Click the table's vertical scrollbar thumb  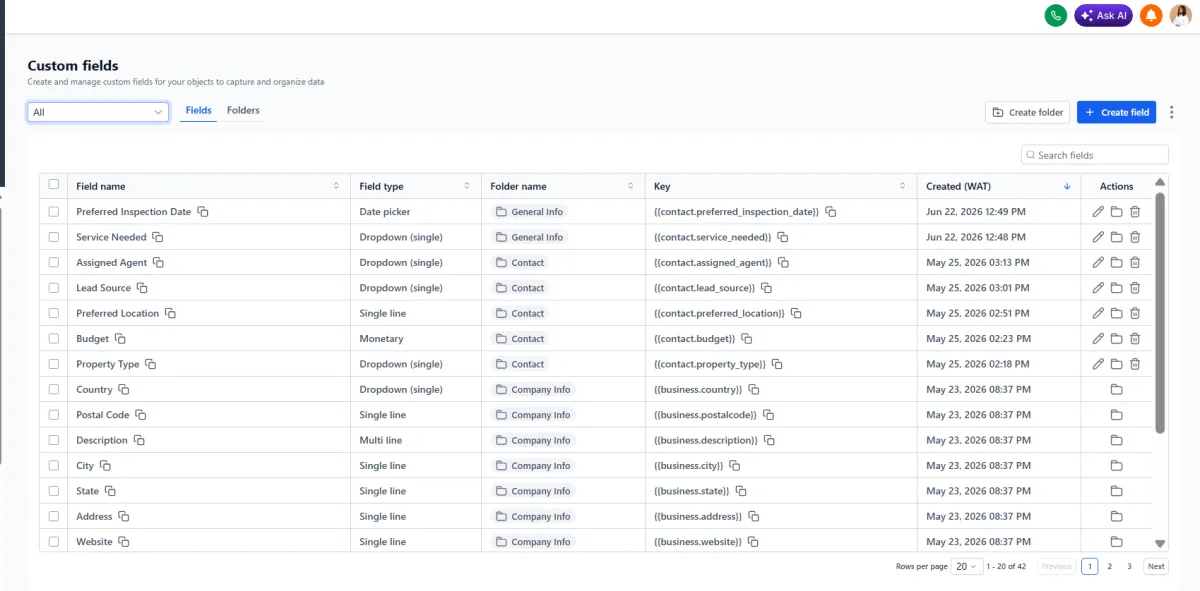point(1160,312)
